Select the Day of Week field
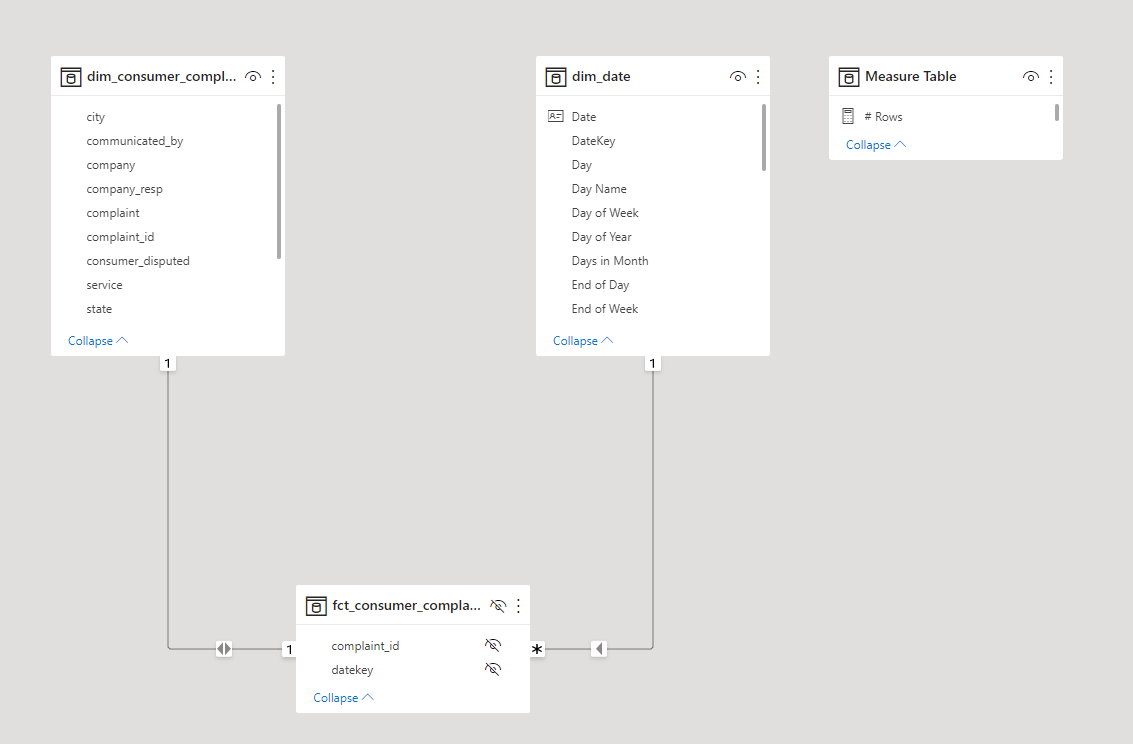The image size is (1133, 744). [605, 213]
